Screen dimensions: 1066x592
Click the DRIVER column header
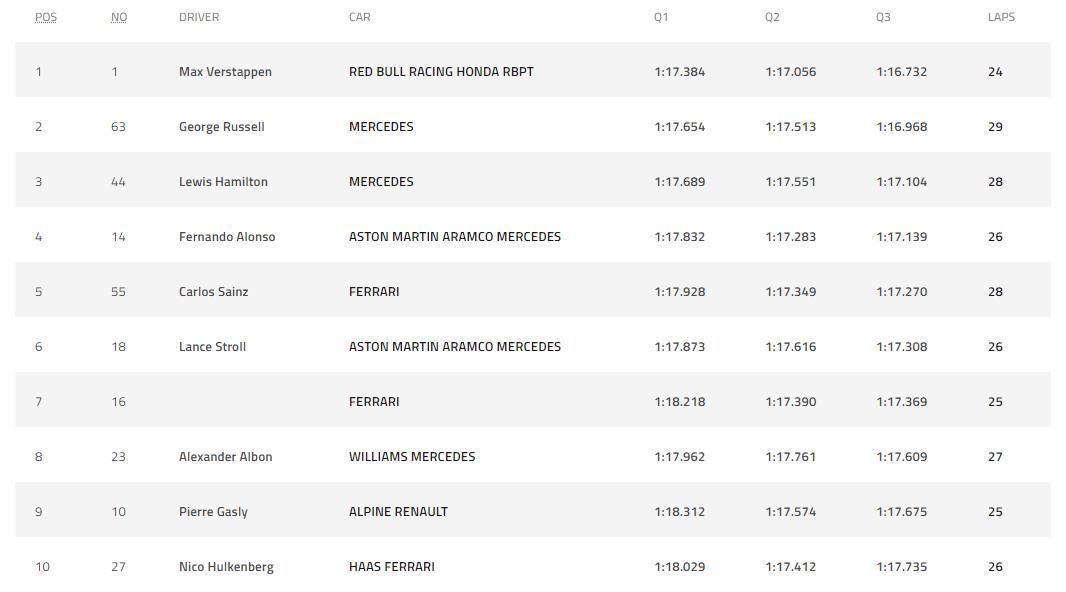point(199,17)
